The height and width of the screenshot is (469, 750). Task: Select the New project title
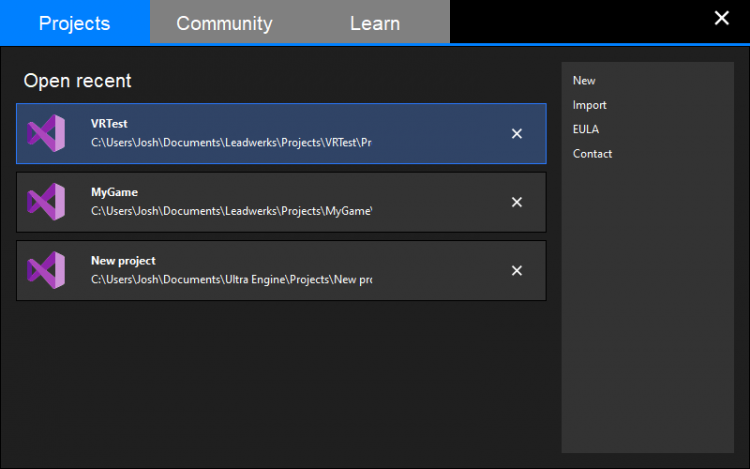click(x=123, y=260)
